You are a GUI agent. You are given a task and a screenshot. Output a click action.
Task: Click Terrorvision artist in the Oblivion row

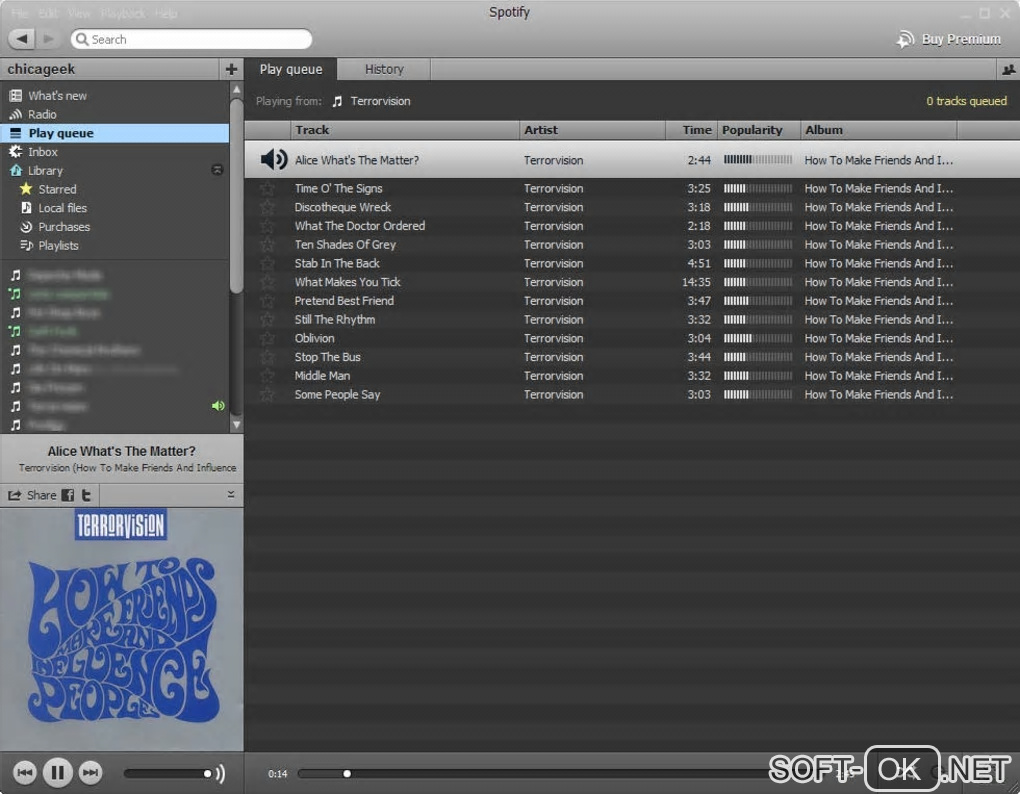pos(554,339)
